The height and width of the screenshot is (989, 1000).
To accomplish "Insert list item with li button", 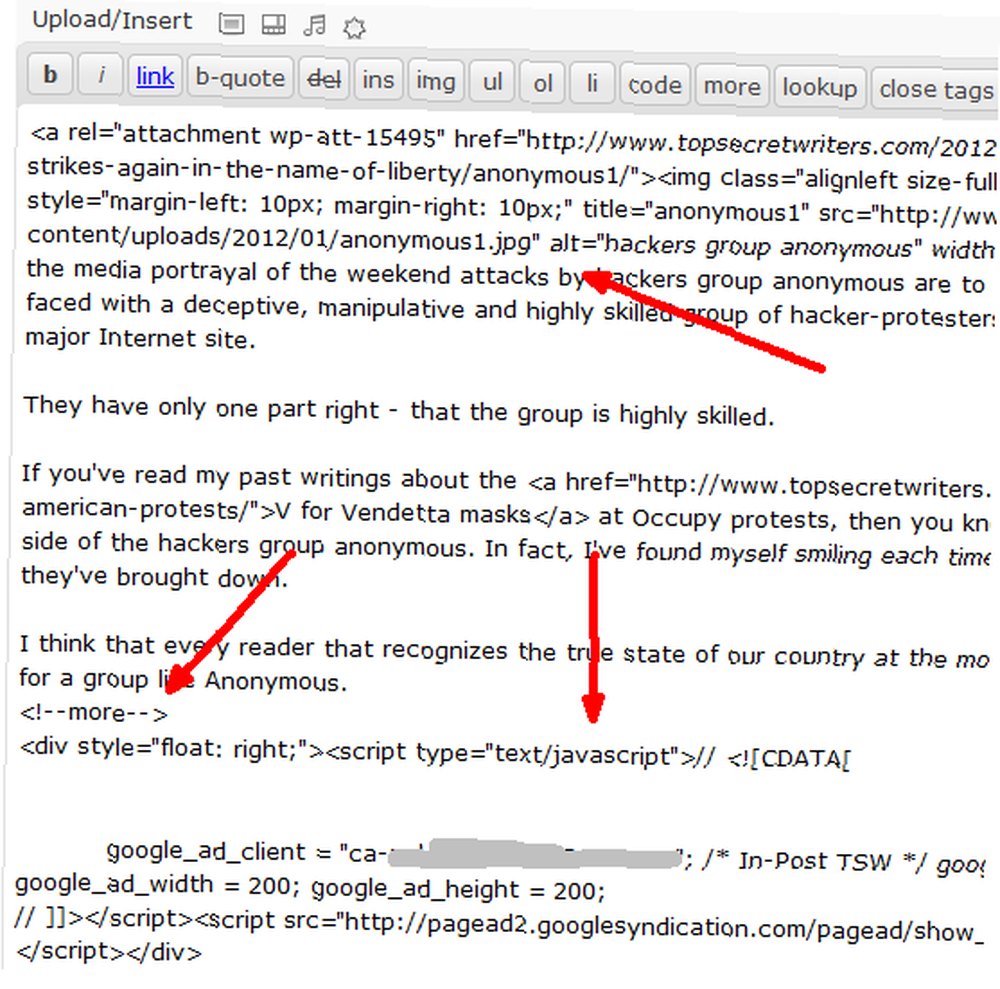I will [592, 84].
